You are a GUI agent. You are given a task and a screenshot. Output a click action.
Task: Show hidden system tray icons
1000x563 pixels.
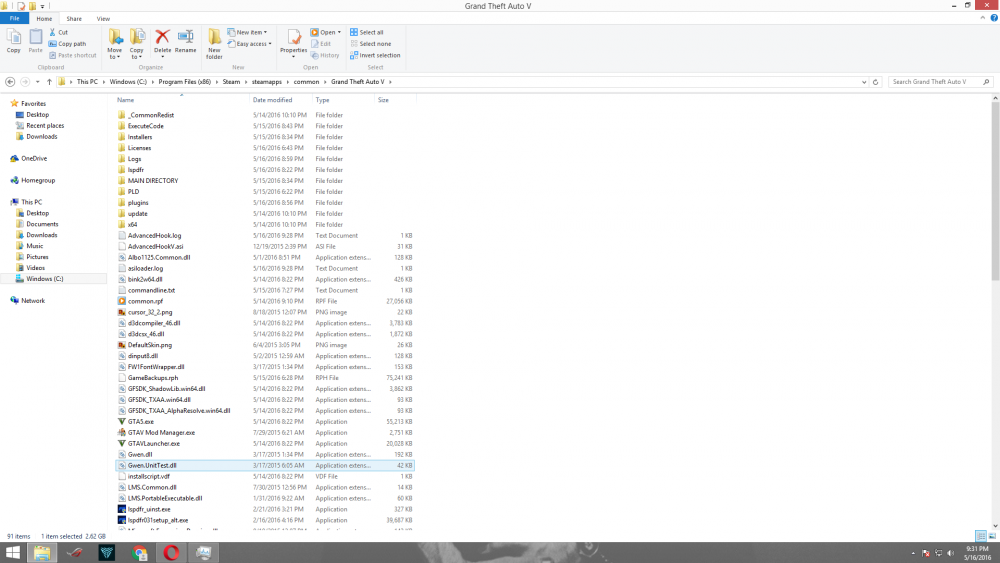pos(913,553)
